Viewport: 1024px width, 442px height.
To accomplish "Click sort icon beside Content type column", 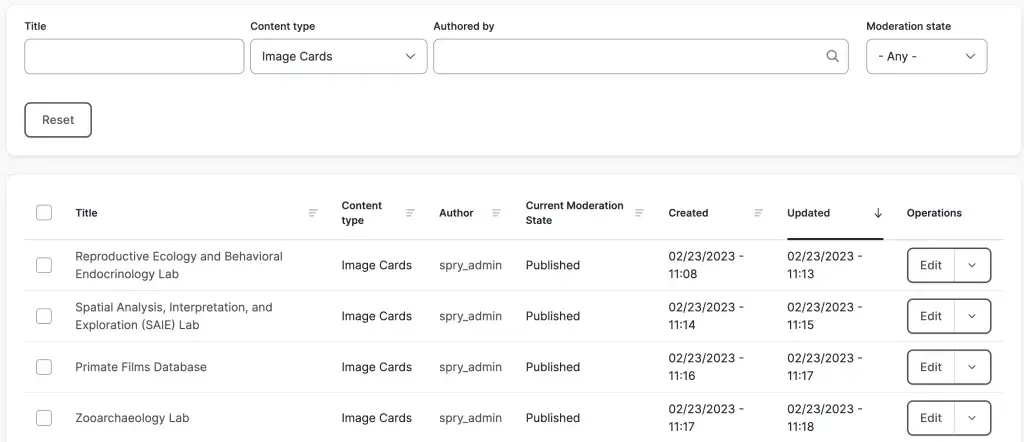I will (x=410, y=213).
